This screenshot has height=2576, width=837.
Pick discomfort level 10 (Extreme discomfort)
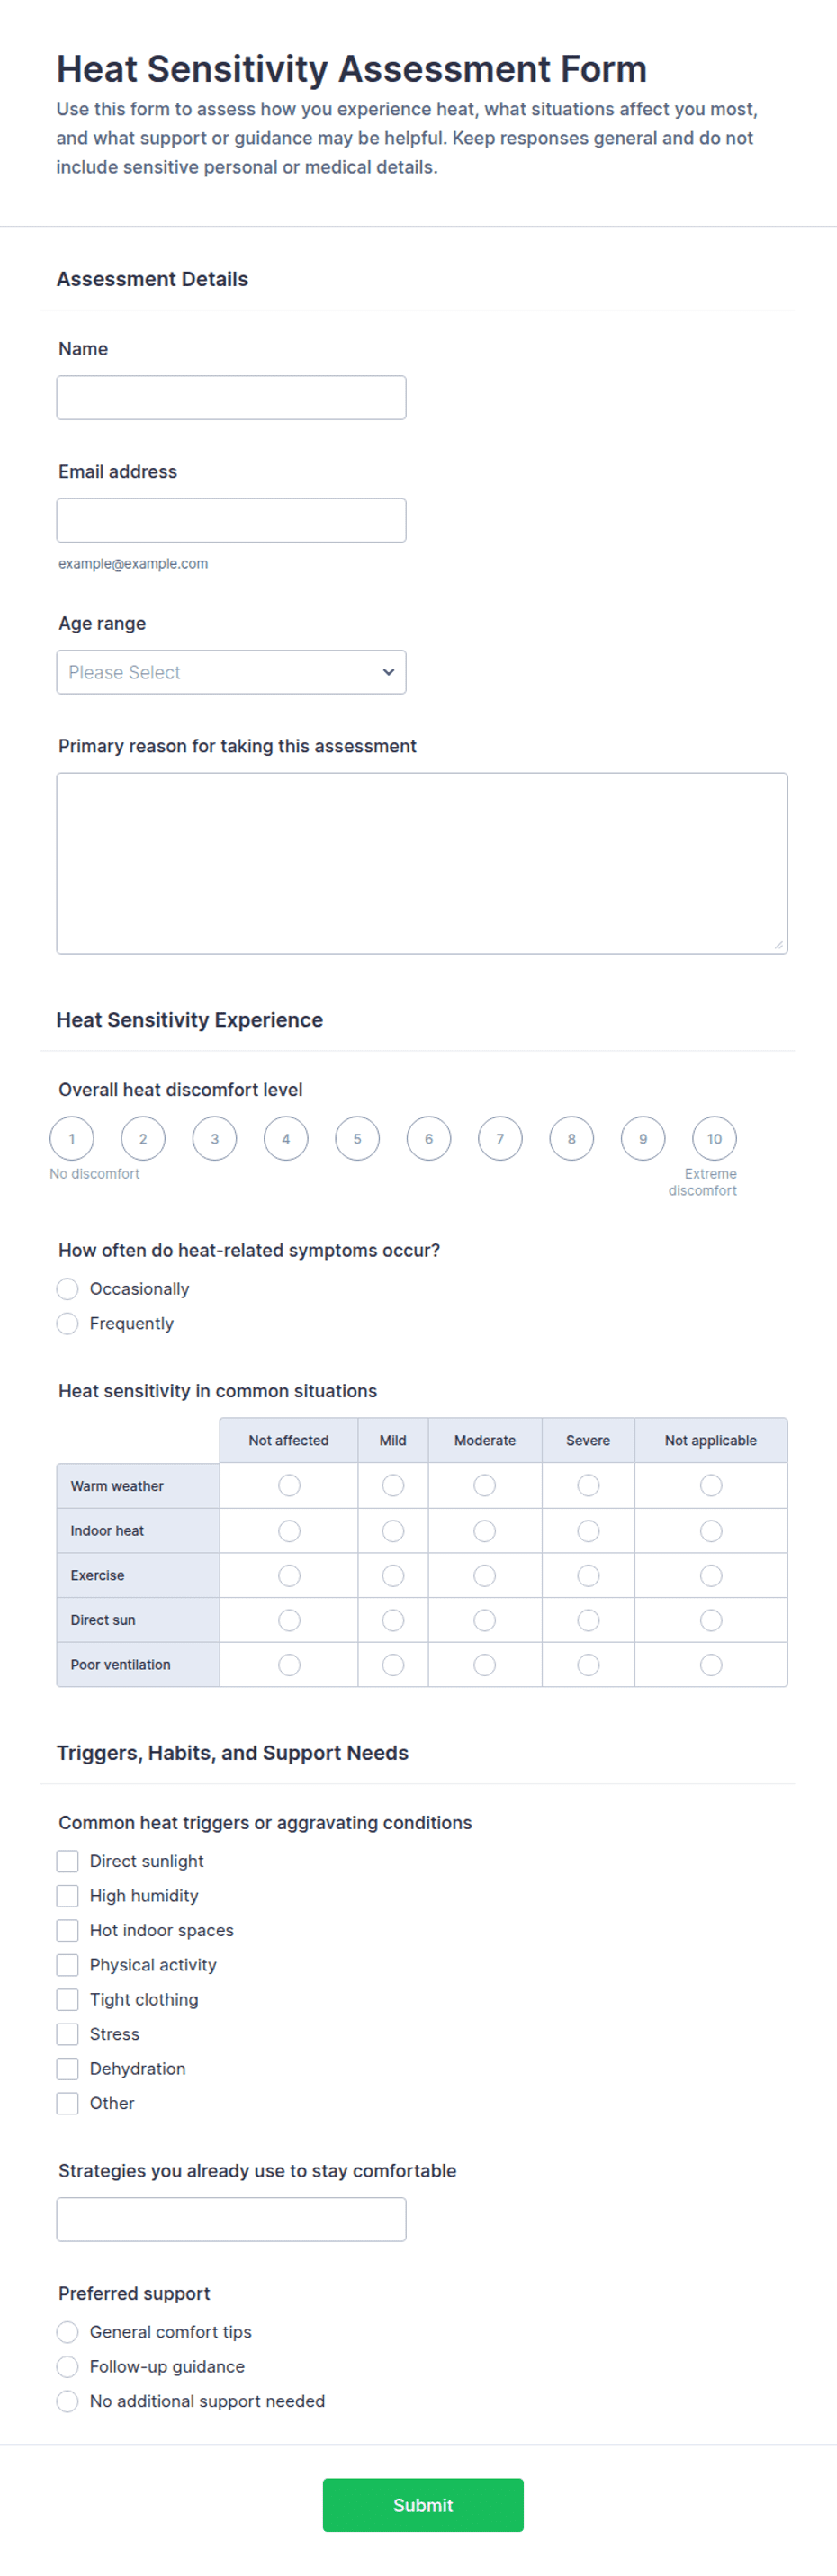coord(714,1139)
